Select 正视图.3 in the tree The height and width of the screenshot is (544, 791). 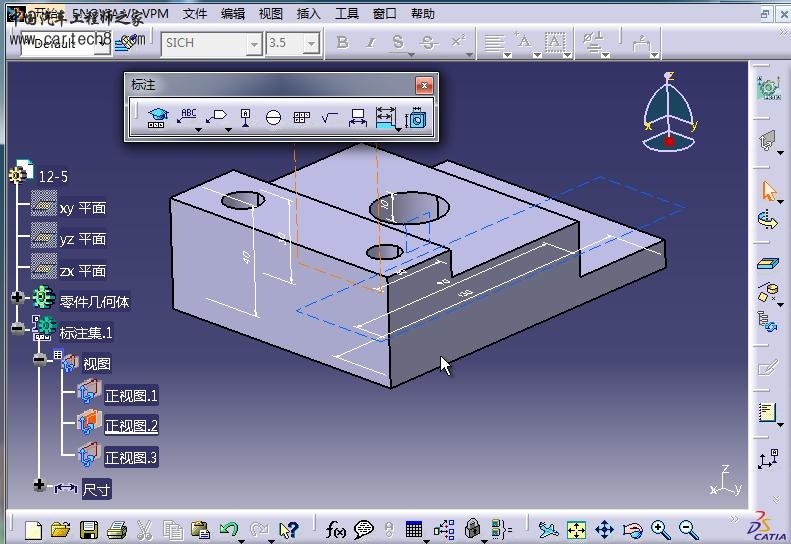click(x=131, y=458)
